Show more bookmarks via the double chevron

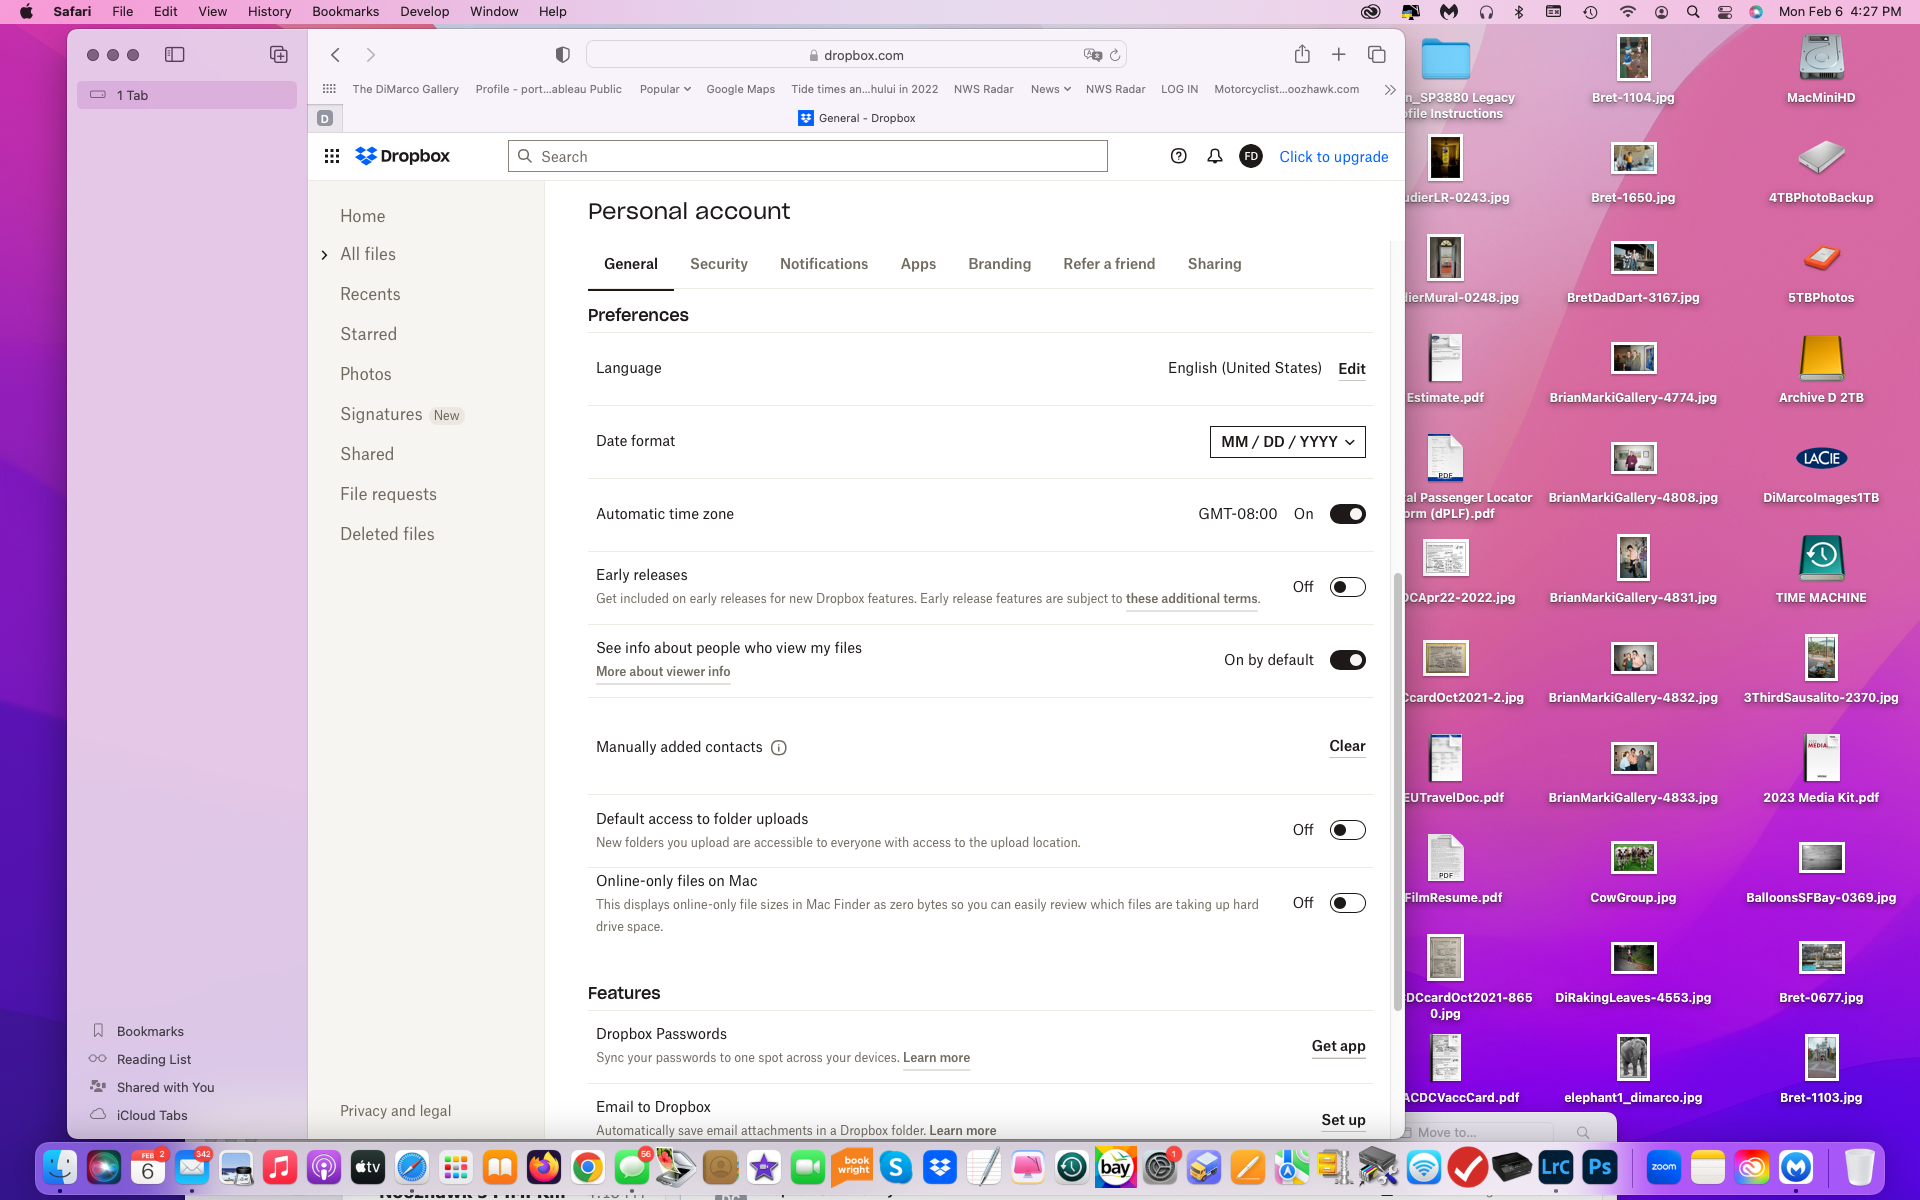pyautogui.click(x=1390, y=89)
